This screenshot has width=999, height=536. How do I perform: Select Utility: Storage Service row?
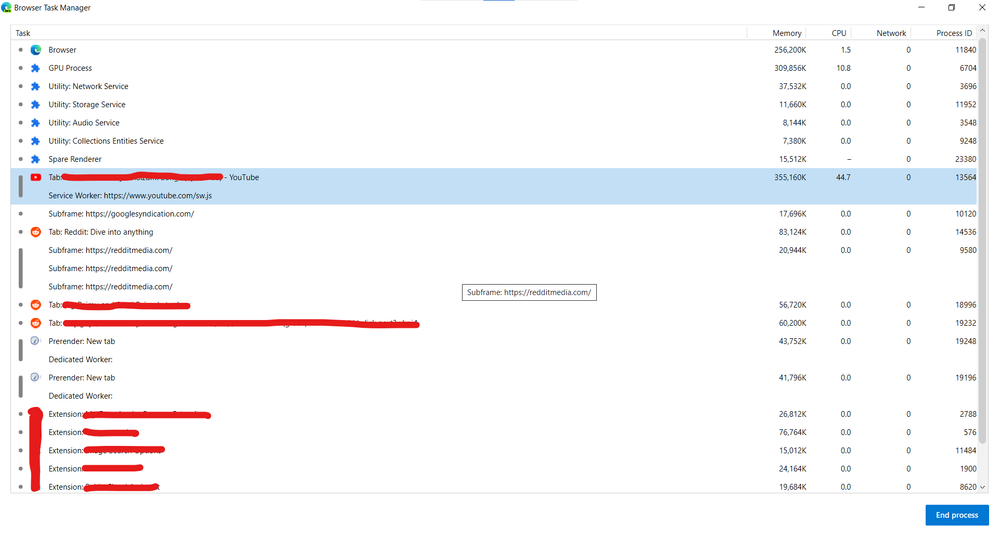[x=494, y=105]
